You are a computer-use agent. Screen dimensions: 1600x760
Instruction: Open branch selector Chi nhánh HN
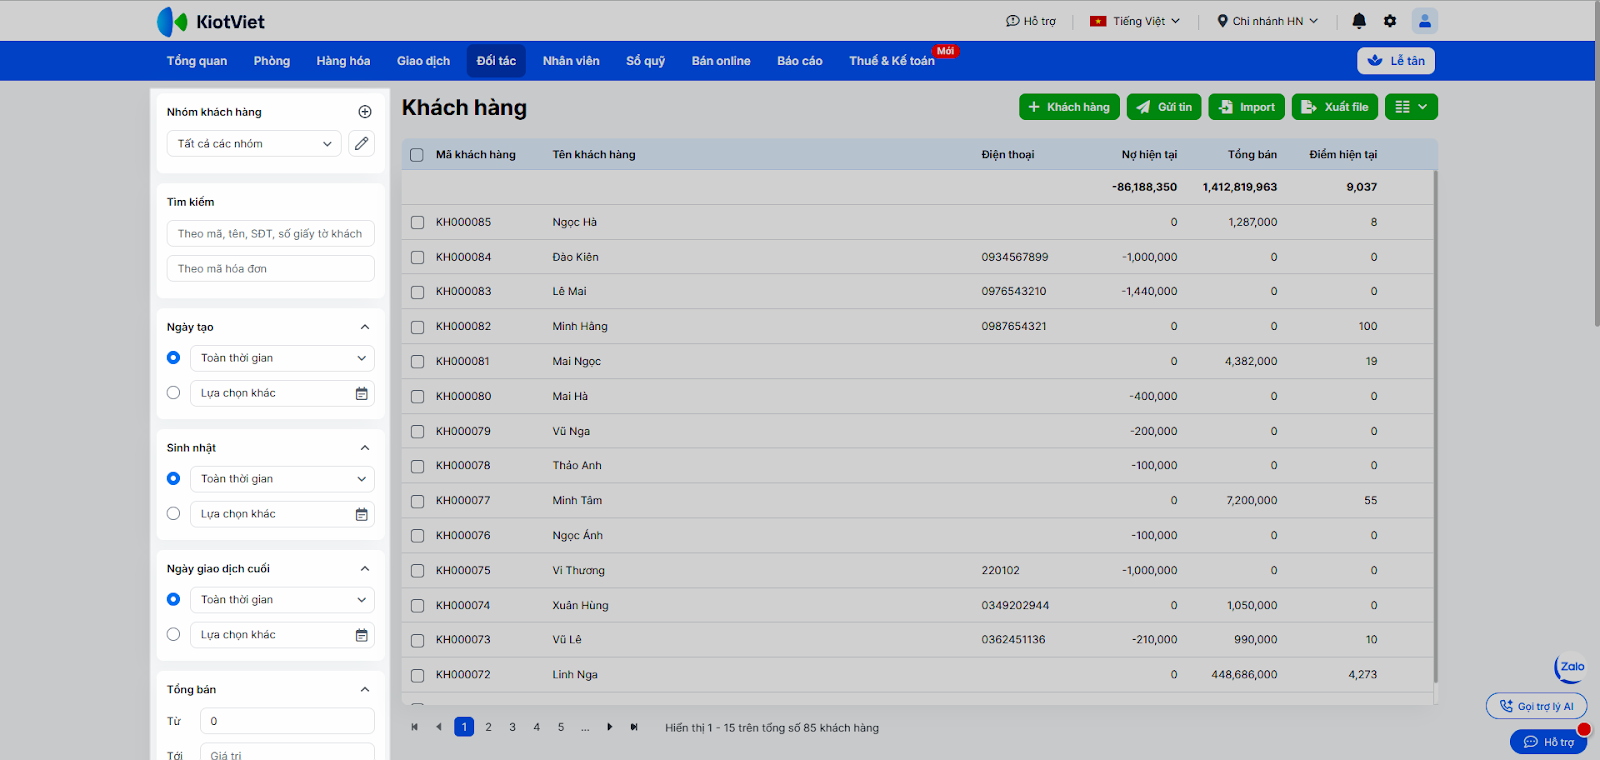point(1268,21)
